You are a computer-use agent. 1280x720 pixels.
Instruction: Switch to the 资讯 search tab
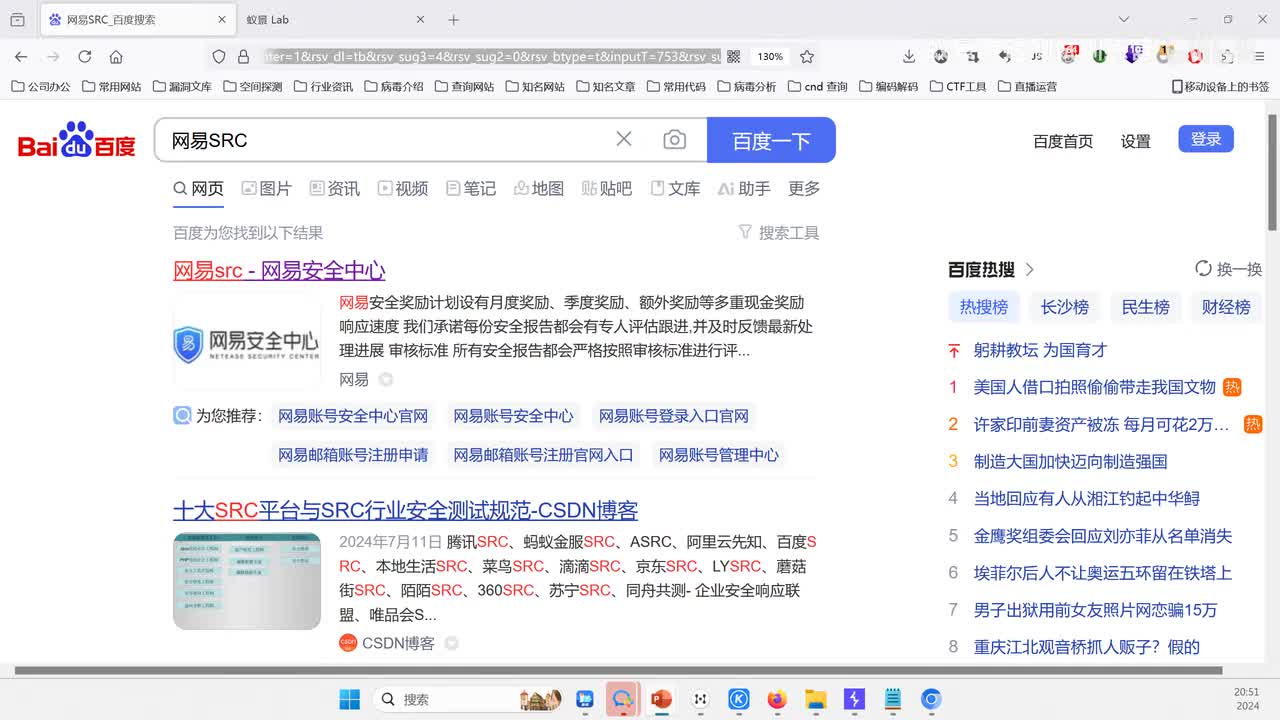click(x=334, y=188)
